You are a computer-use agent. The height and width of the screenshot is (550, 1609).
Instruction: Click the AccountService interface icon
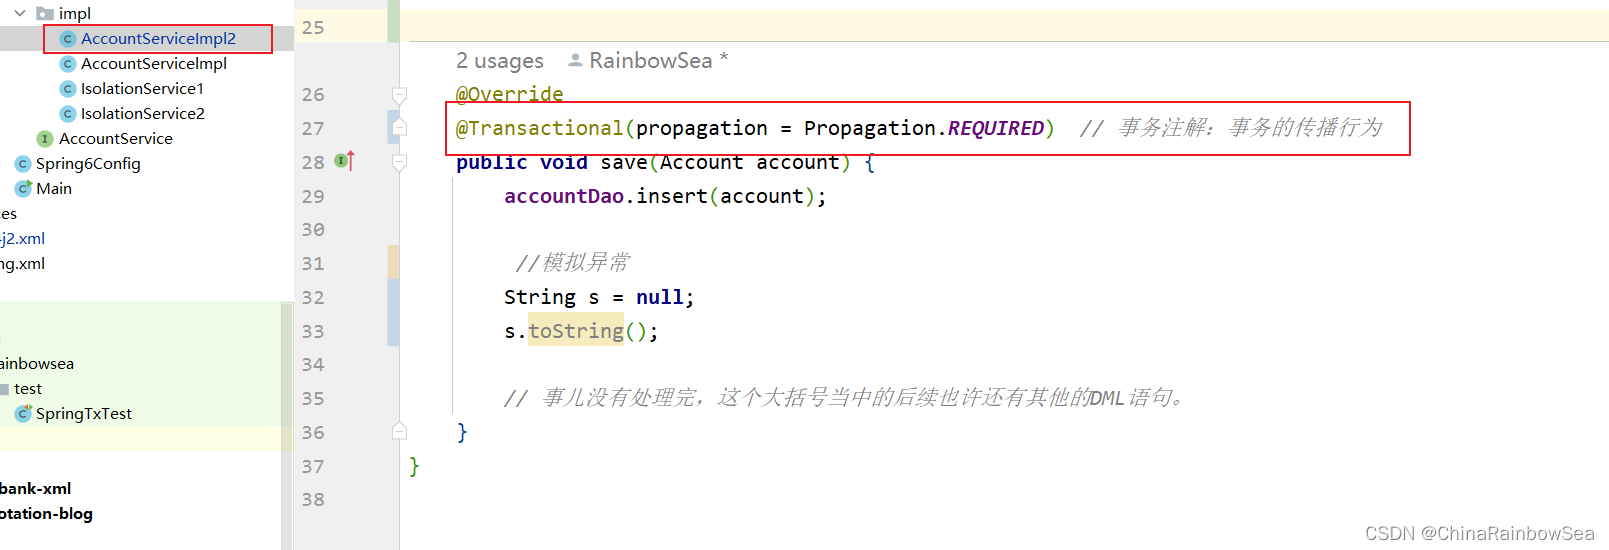click(x=45, y=138)
